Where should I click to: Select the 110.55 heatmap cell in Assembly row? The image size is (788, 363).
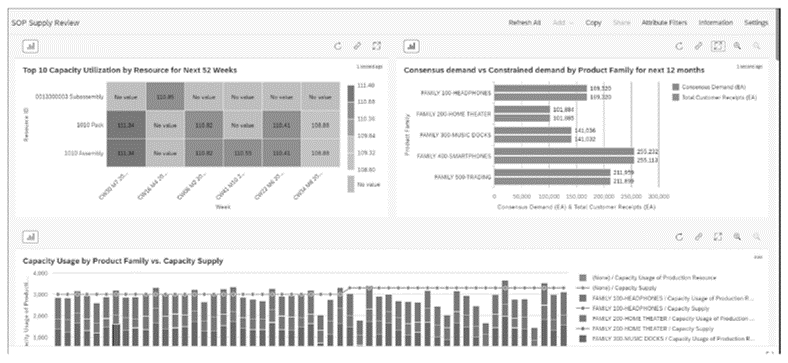[x=242, y=152]
